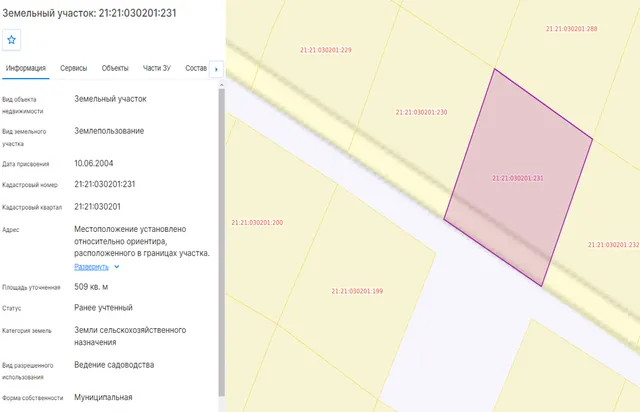Image resolution: width=640 pixels, height=412 pixels.
Task: Show more tabs with right arrow
Action: [216, 69]
